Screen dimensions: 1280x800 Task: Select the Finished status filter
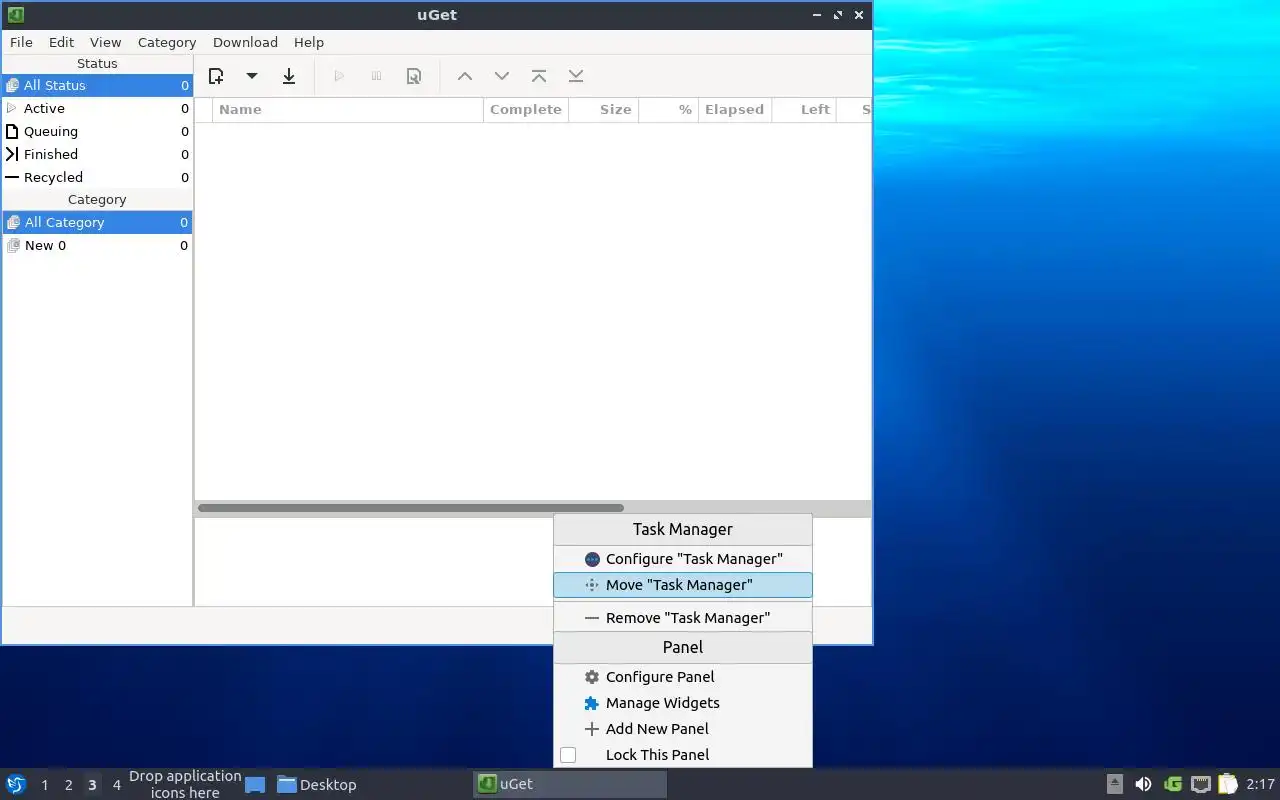pos(97,154)
